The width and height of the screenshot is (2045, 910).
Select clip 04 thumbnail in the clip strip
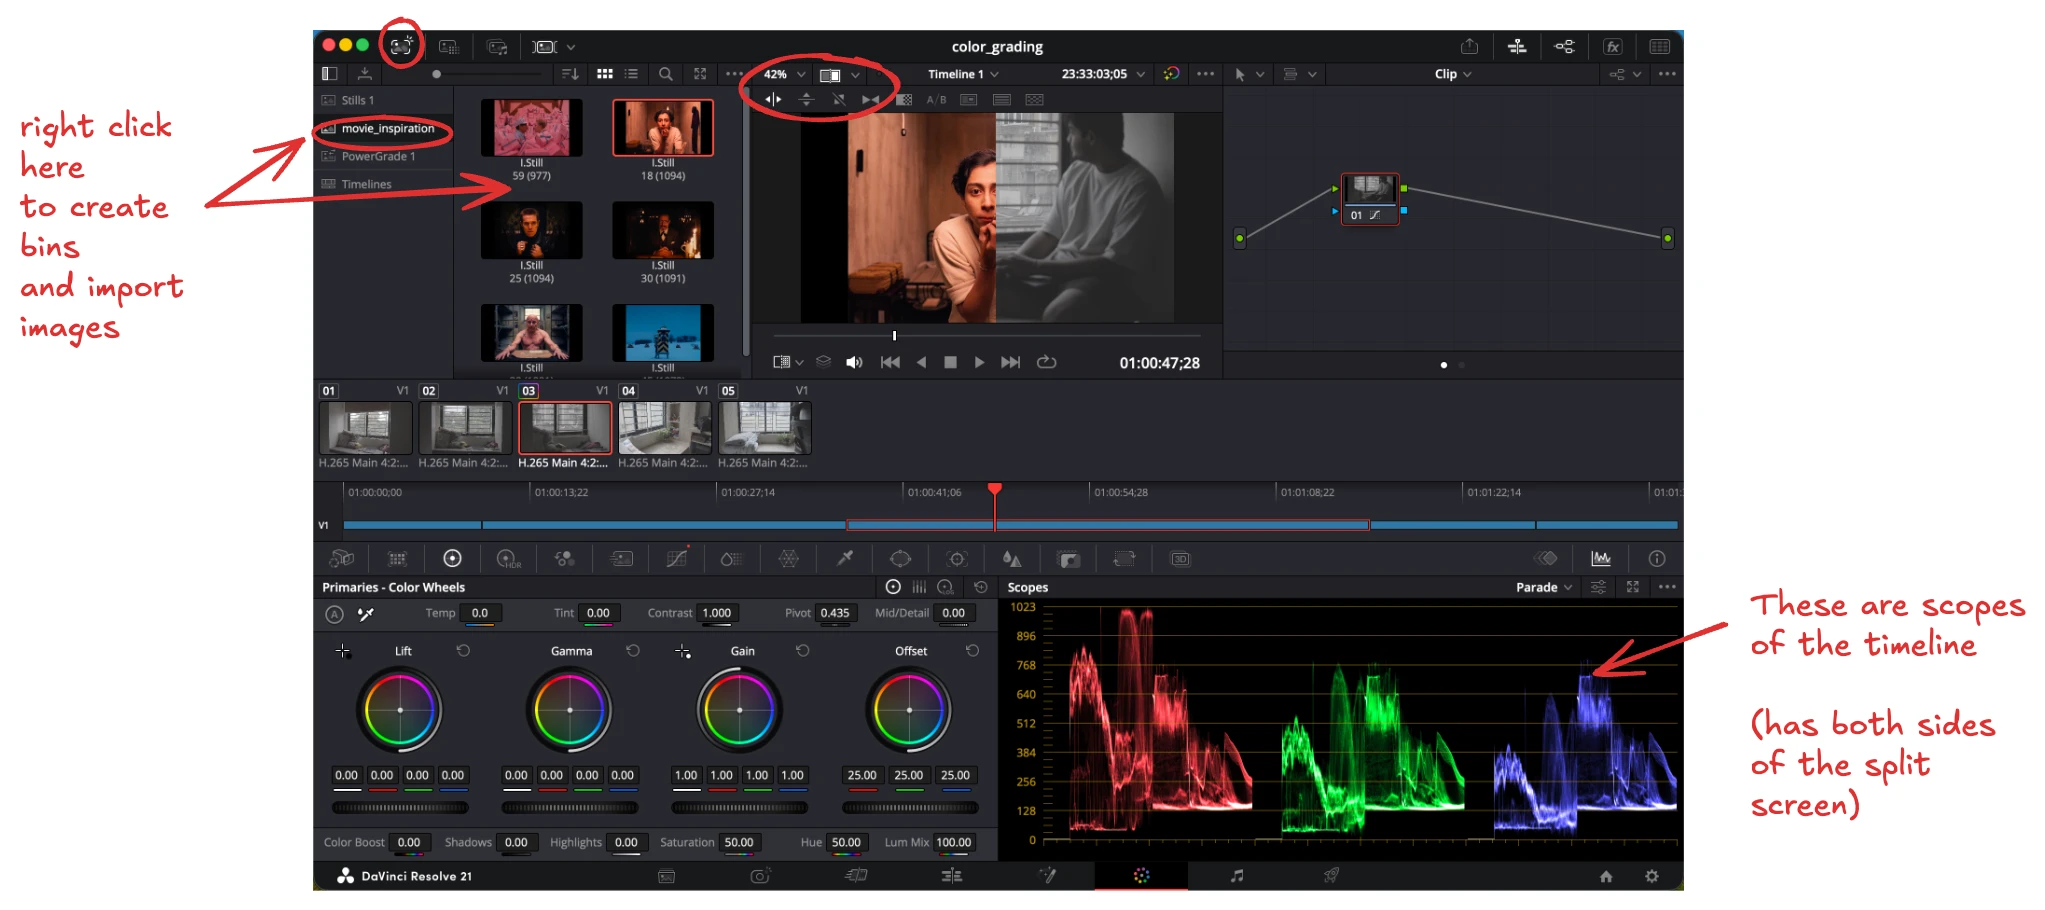[665, 428]
